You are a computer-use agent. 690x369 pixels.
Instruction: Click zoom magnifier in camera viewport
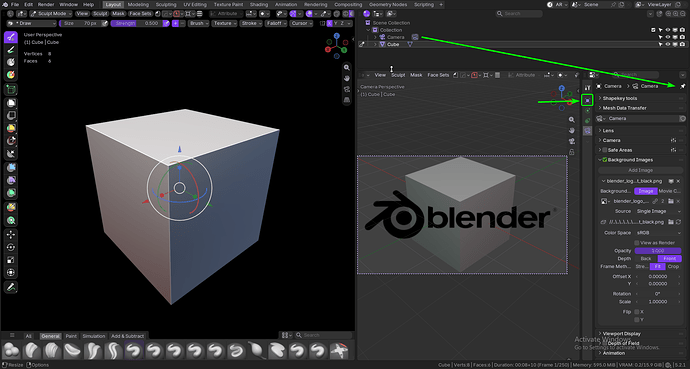[572, 120]
